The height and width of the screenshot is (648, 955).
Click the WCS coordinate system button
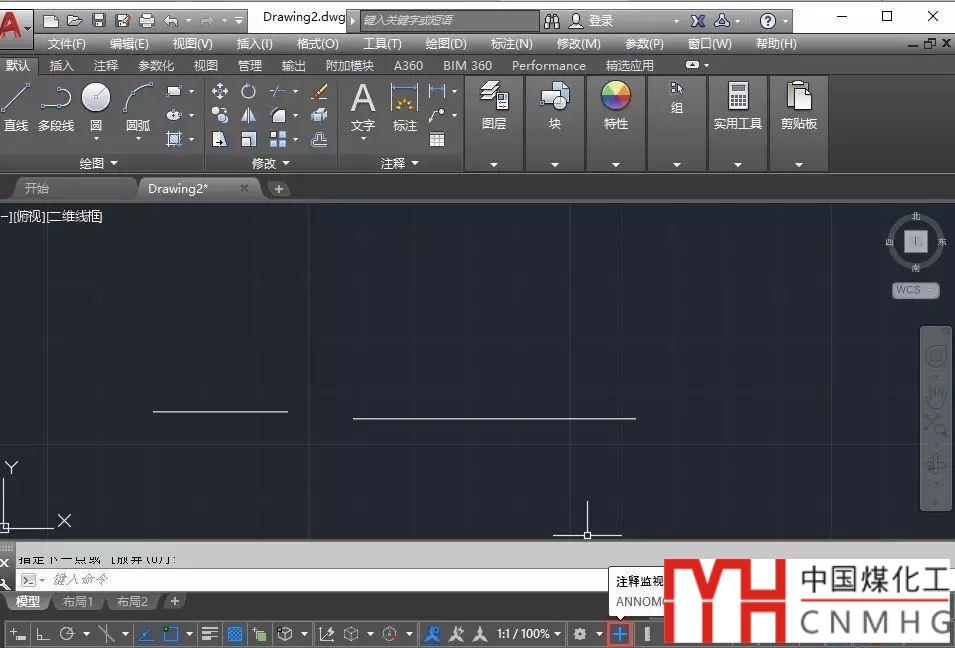(x=915, y=290)
